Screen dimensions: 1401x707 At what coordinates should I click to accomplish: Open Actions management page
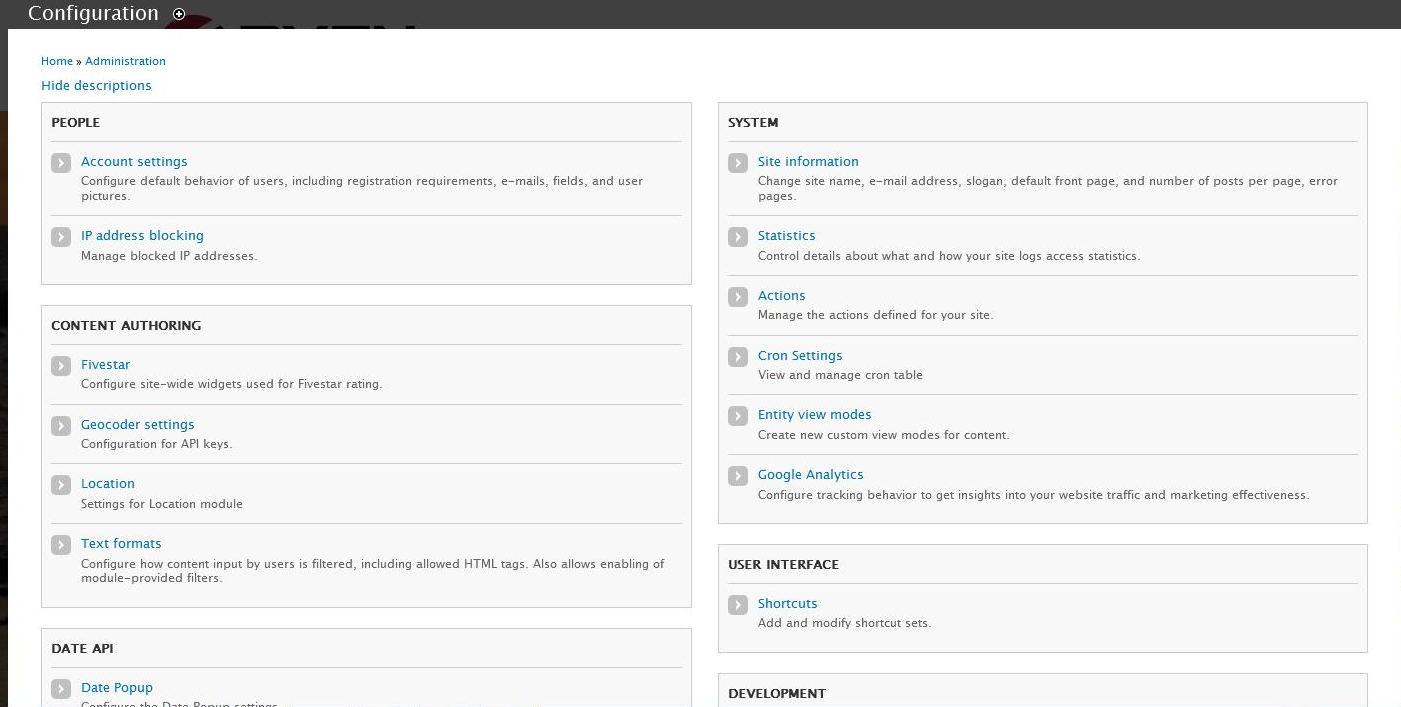point(781,296)
